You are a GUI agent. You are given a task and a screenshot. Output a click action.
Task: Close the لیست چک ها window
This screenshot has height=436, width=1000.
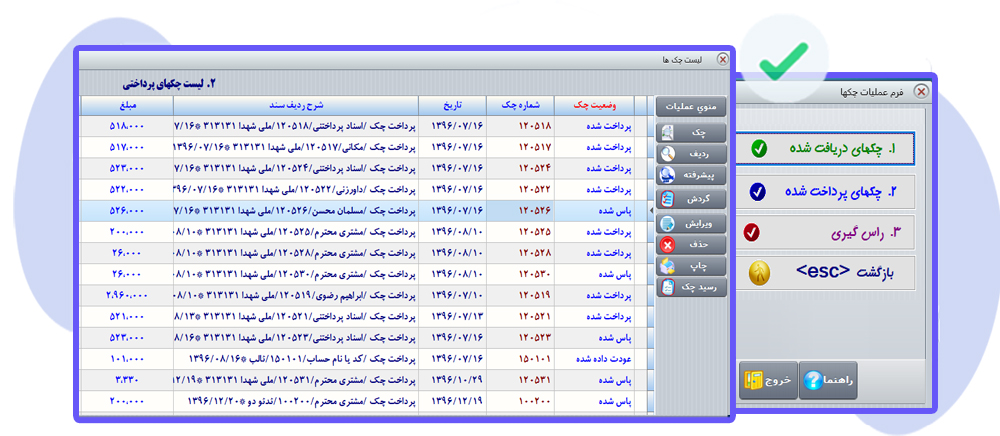tap(722, 59)
